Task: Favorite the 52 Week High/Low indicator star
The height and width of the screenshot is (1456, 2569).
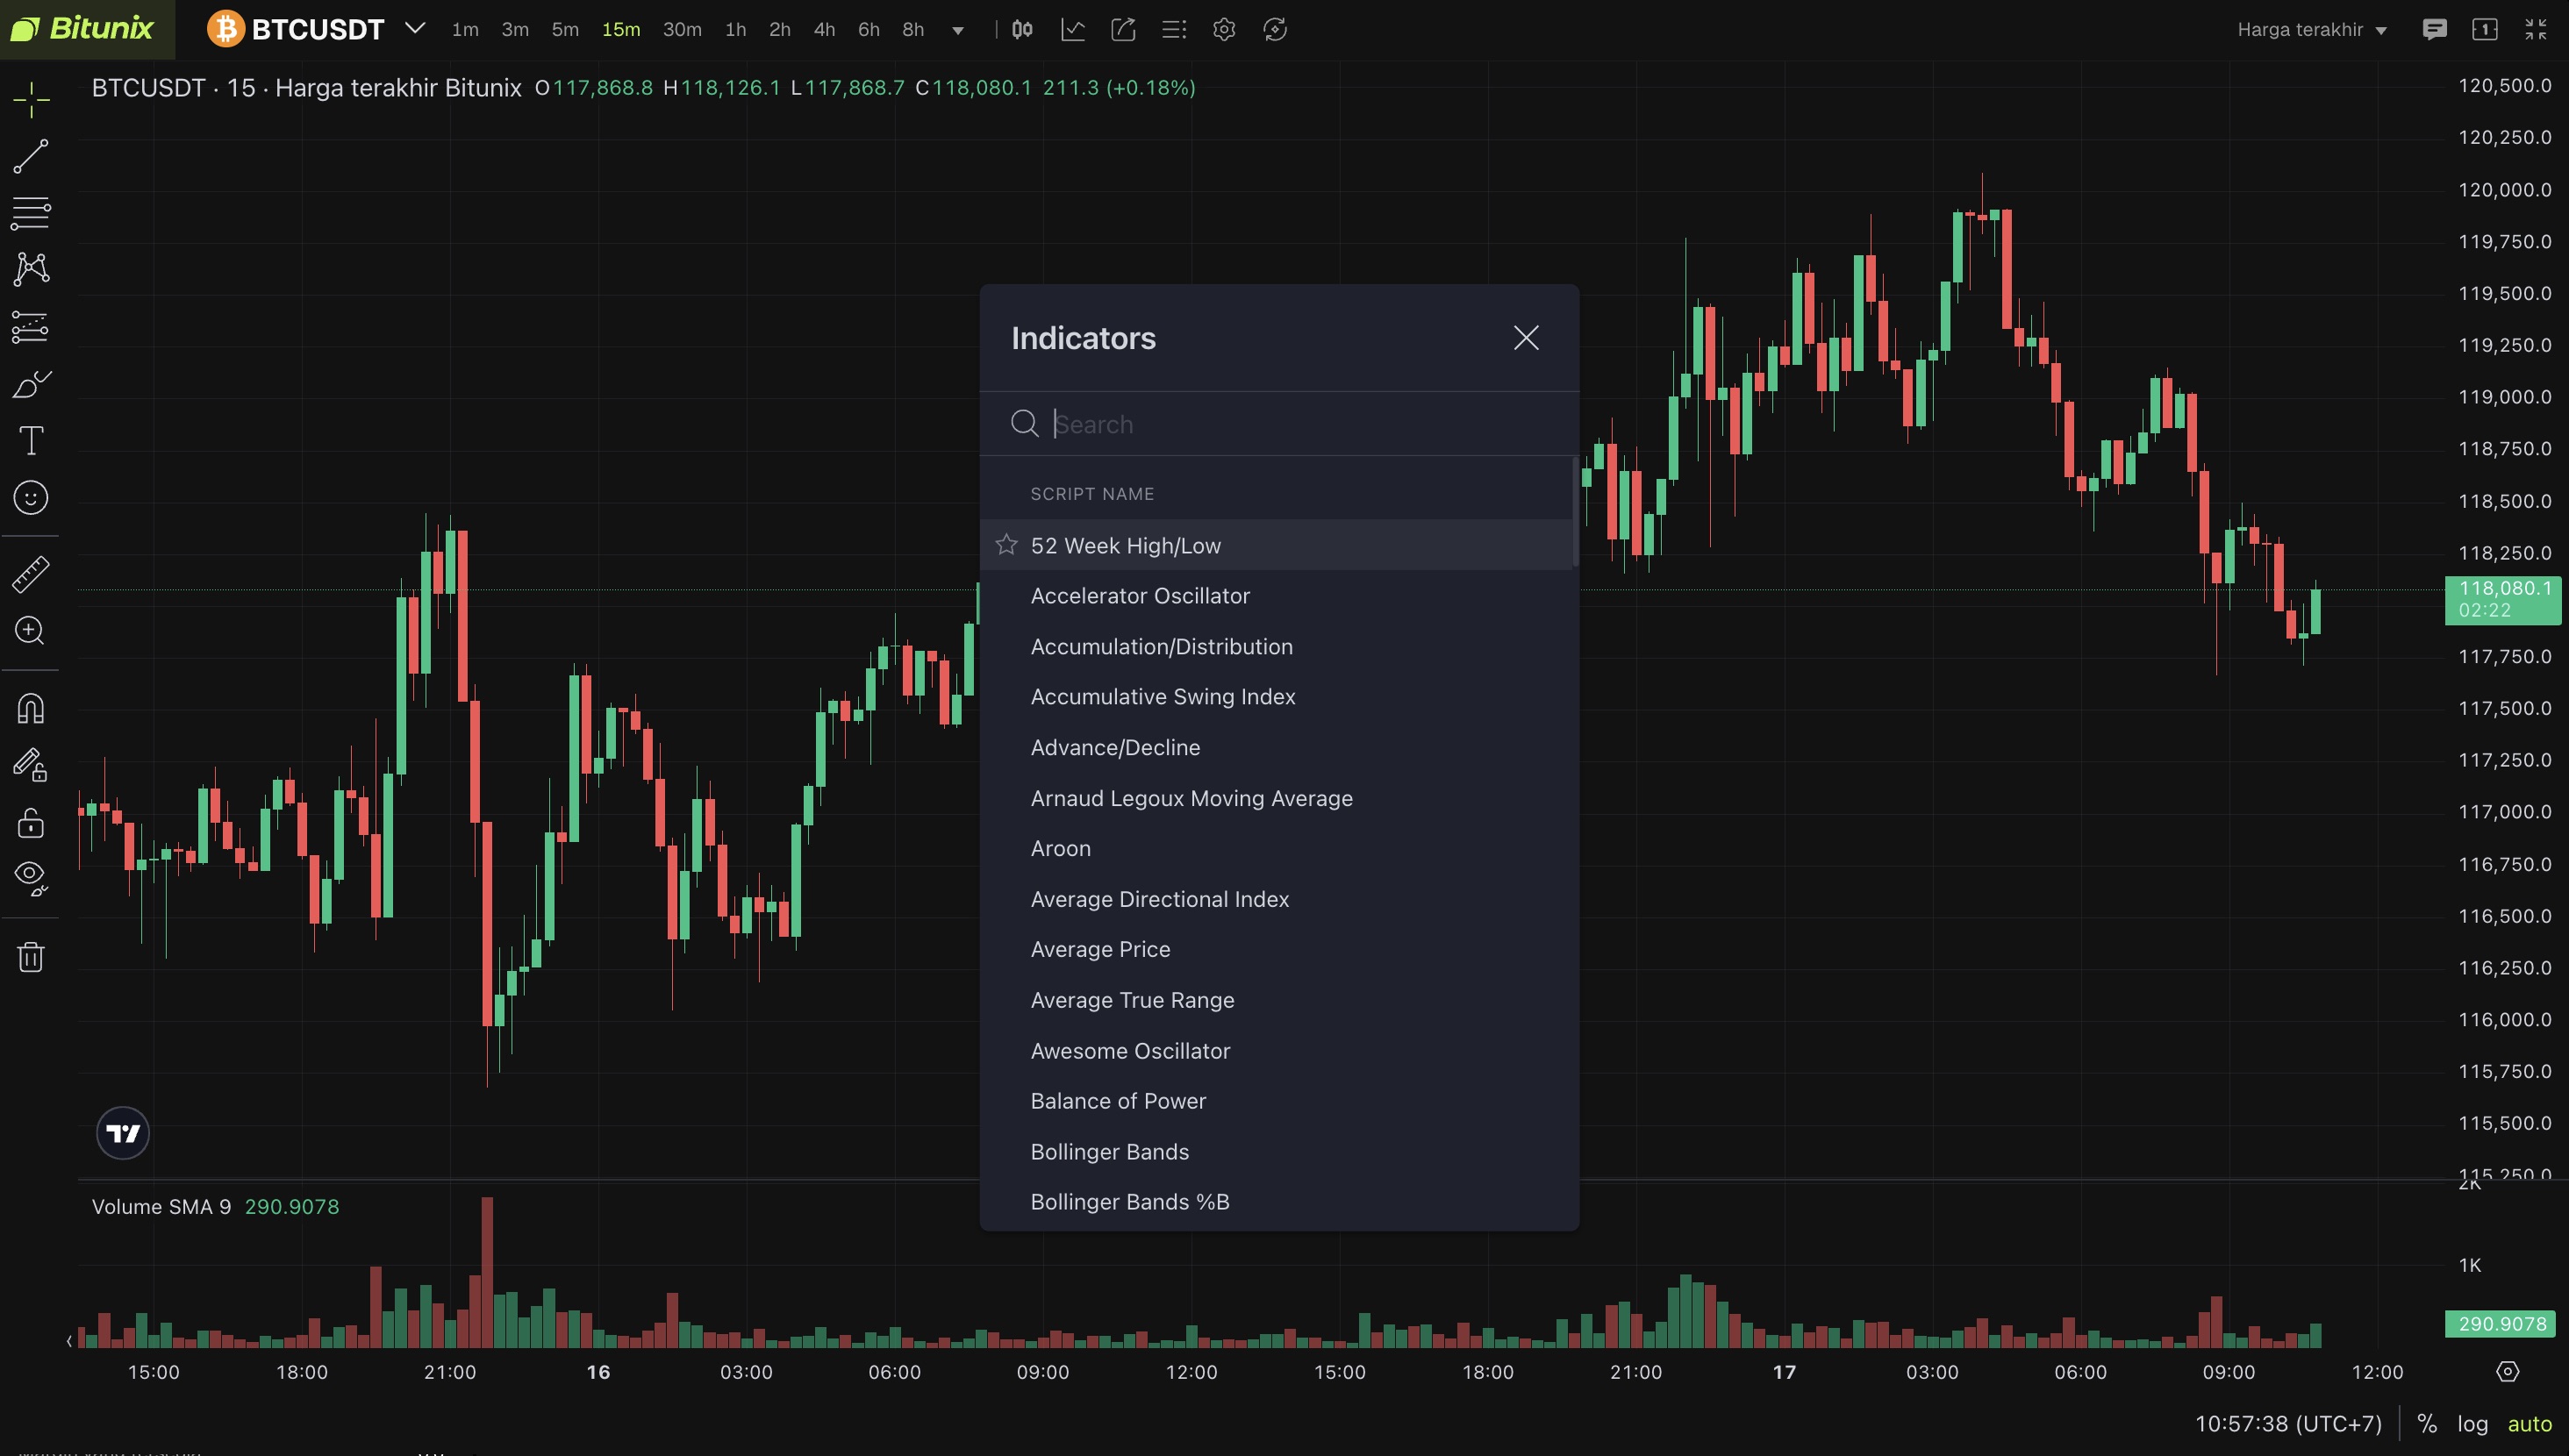Action: pos(1006,545)
